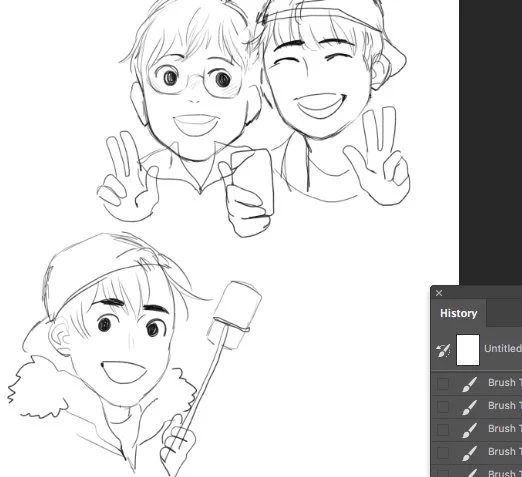Click brush icon of third Brush Tool state
Screen dimensions: 522x477
pyautogui.click(x=469, y=430)
